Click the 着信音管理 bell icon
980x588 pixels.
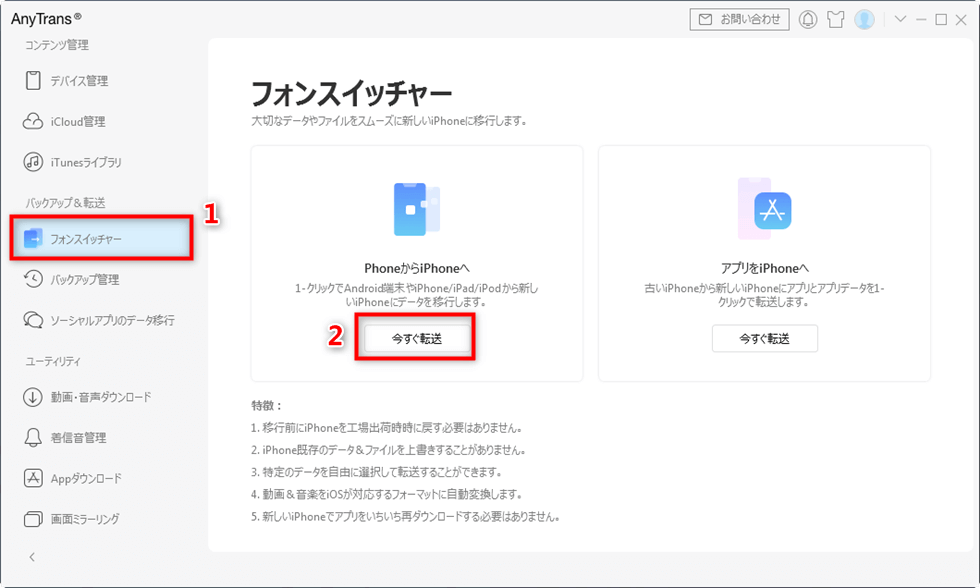coord(33,437)
